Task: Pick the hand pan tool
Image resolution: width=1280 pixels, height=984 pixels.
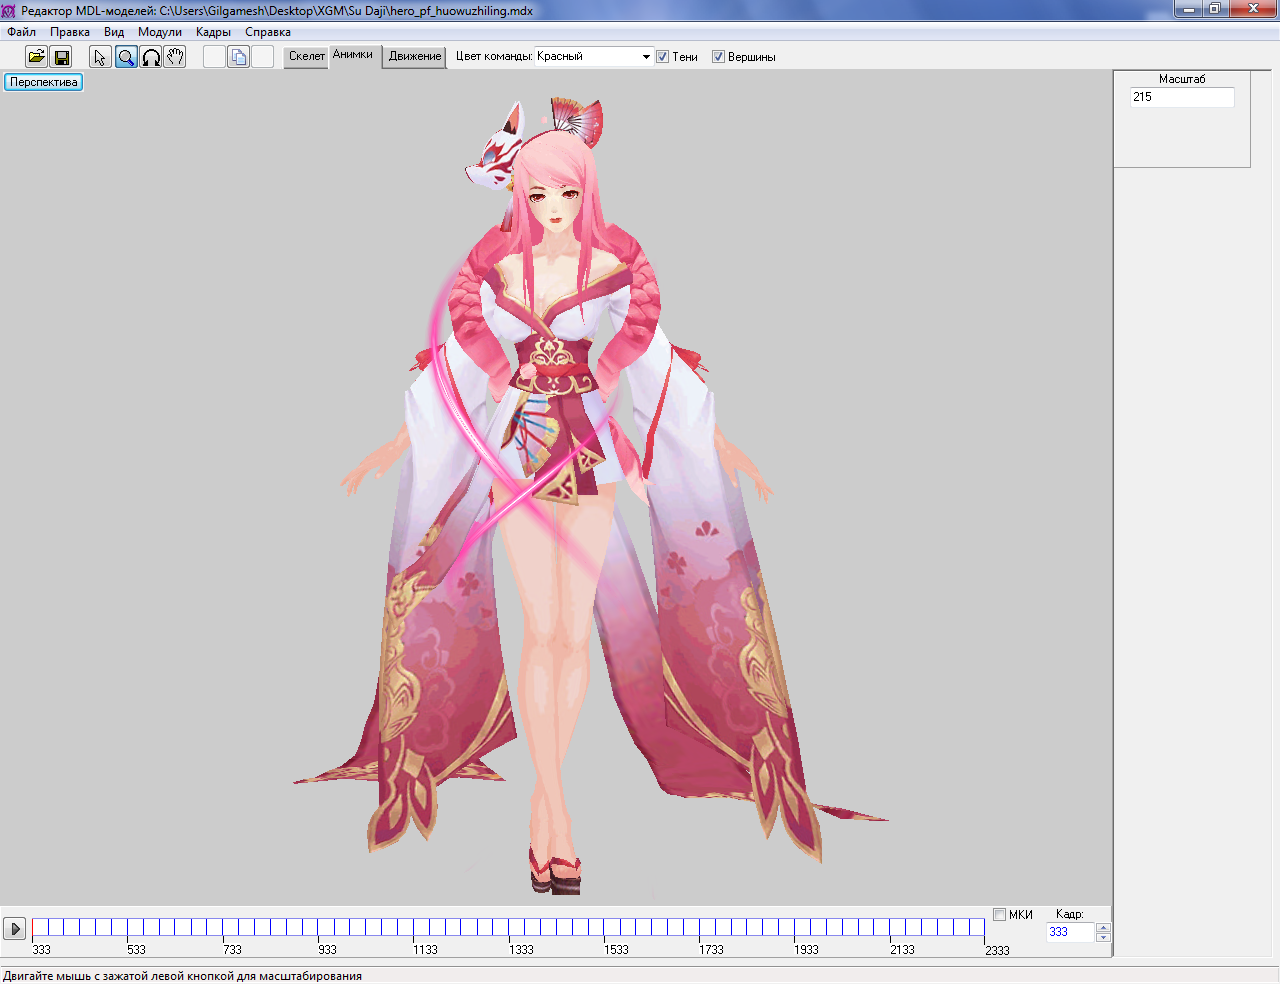Action: click(175, 57)
